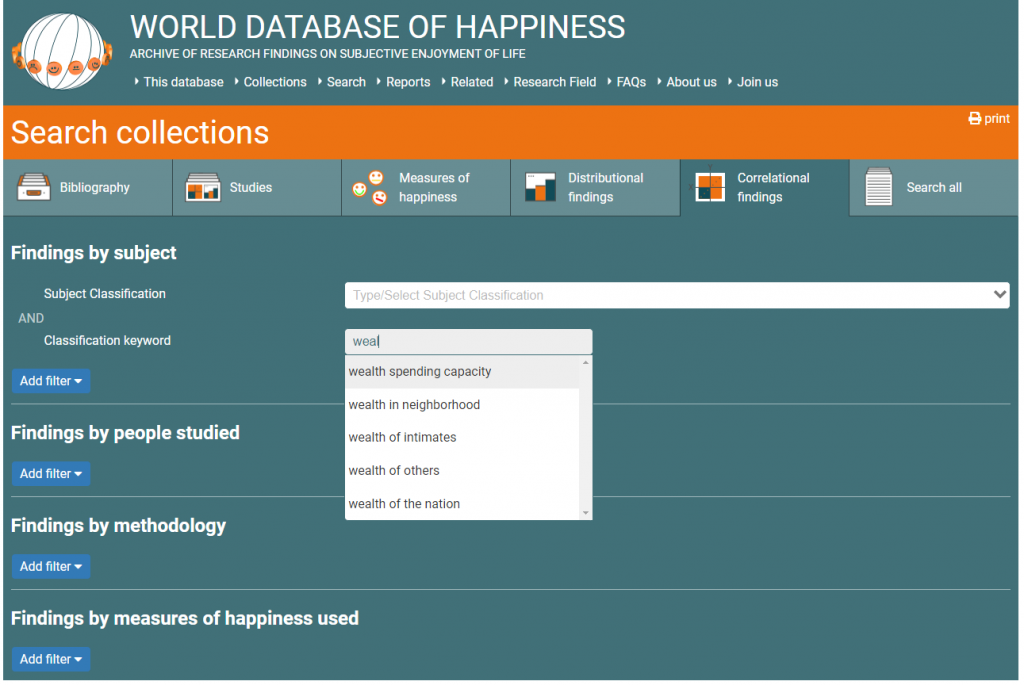Viewport: 1024px width, 685px height.
Task: Click the Distributional findings chart icon
Action: point(540,187)
